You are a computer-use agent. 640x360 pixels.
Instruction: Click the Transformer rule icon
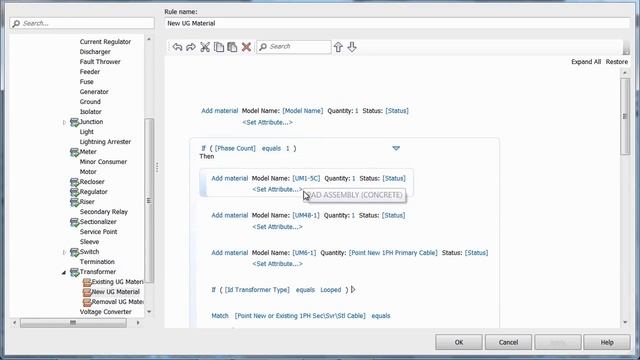(x=74, y=272)
